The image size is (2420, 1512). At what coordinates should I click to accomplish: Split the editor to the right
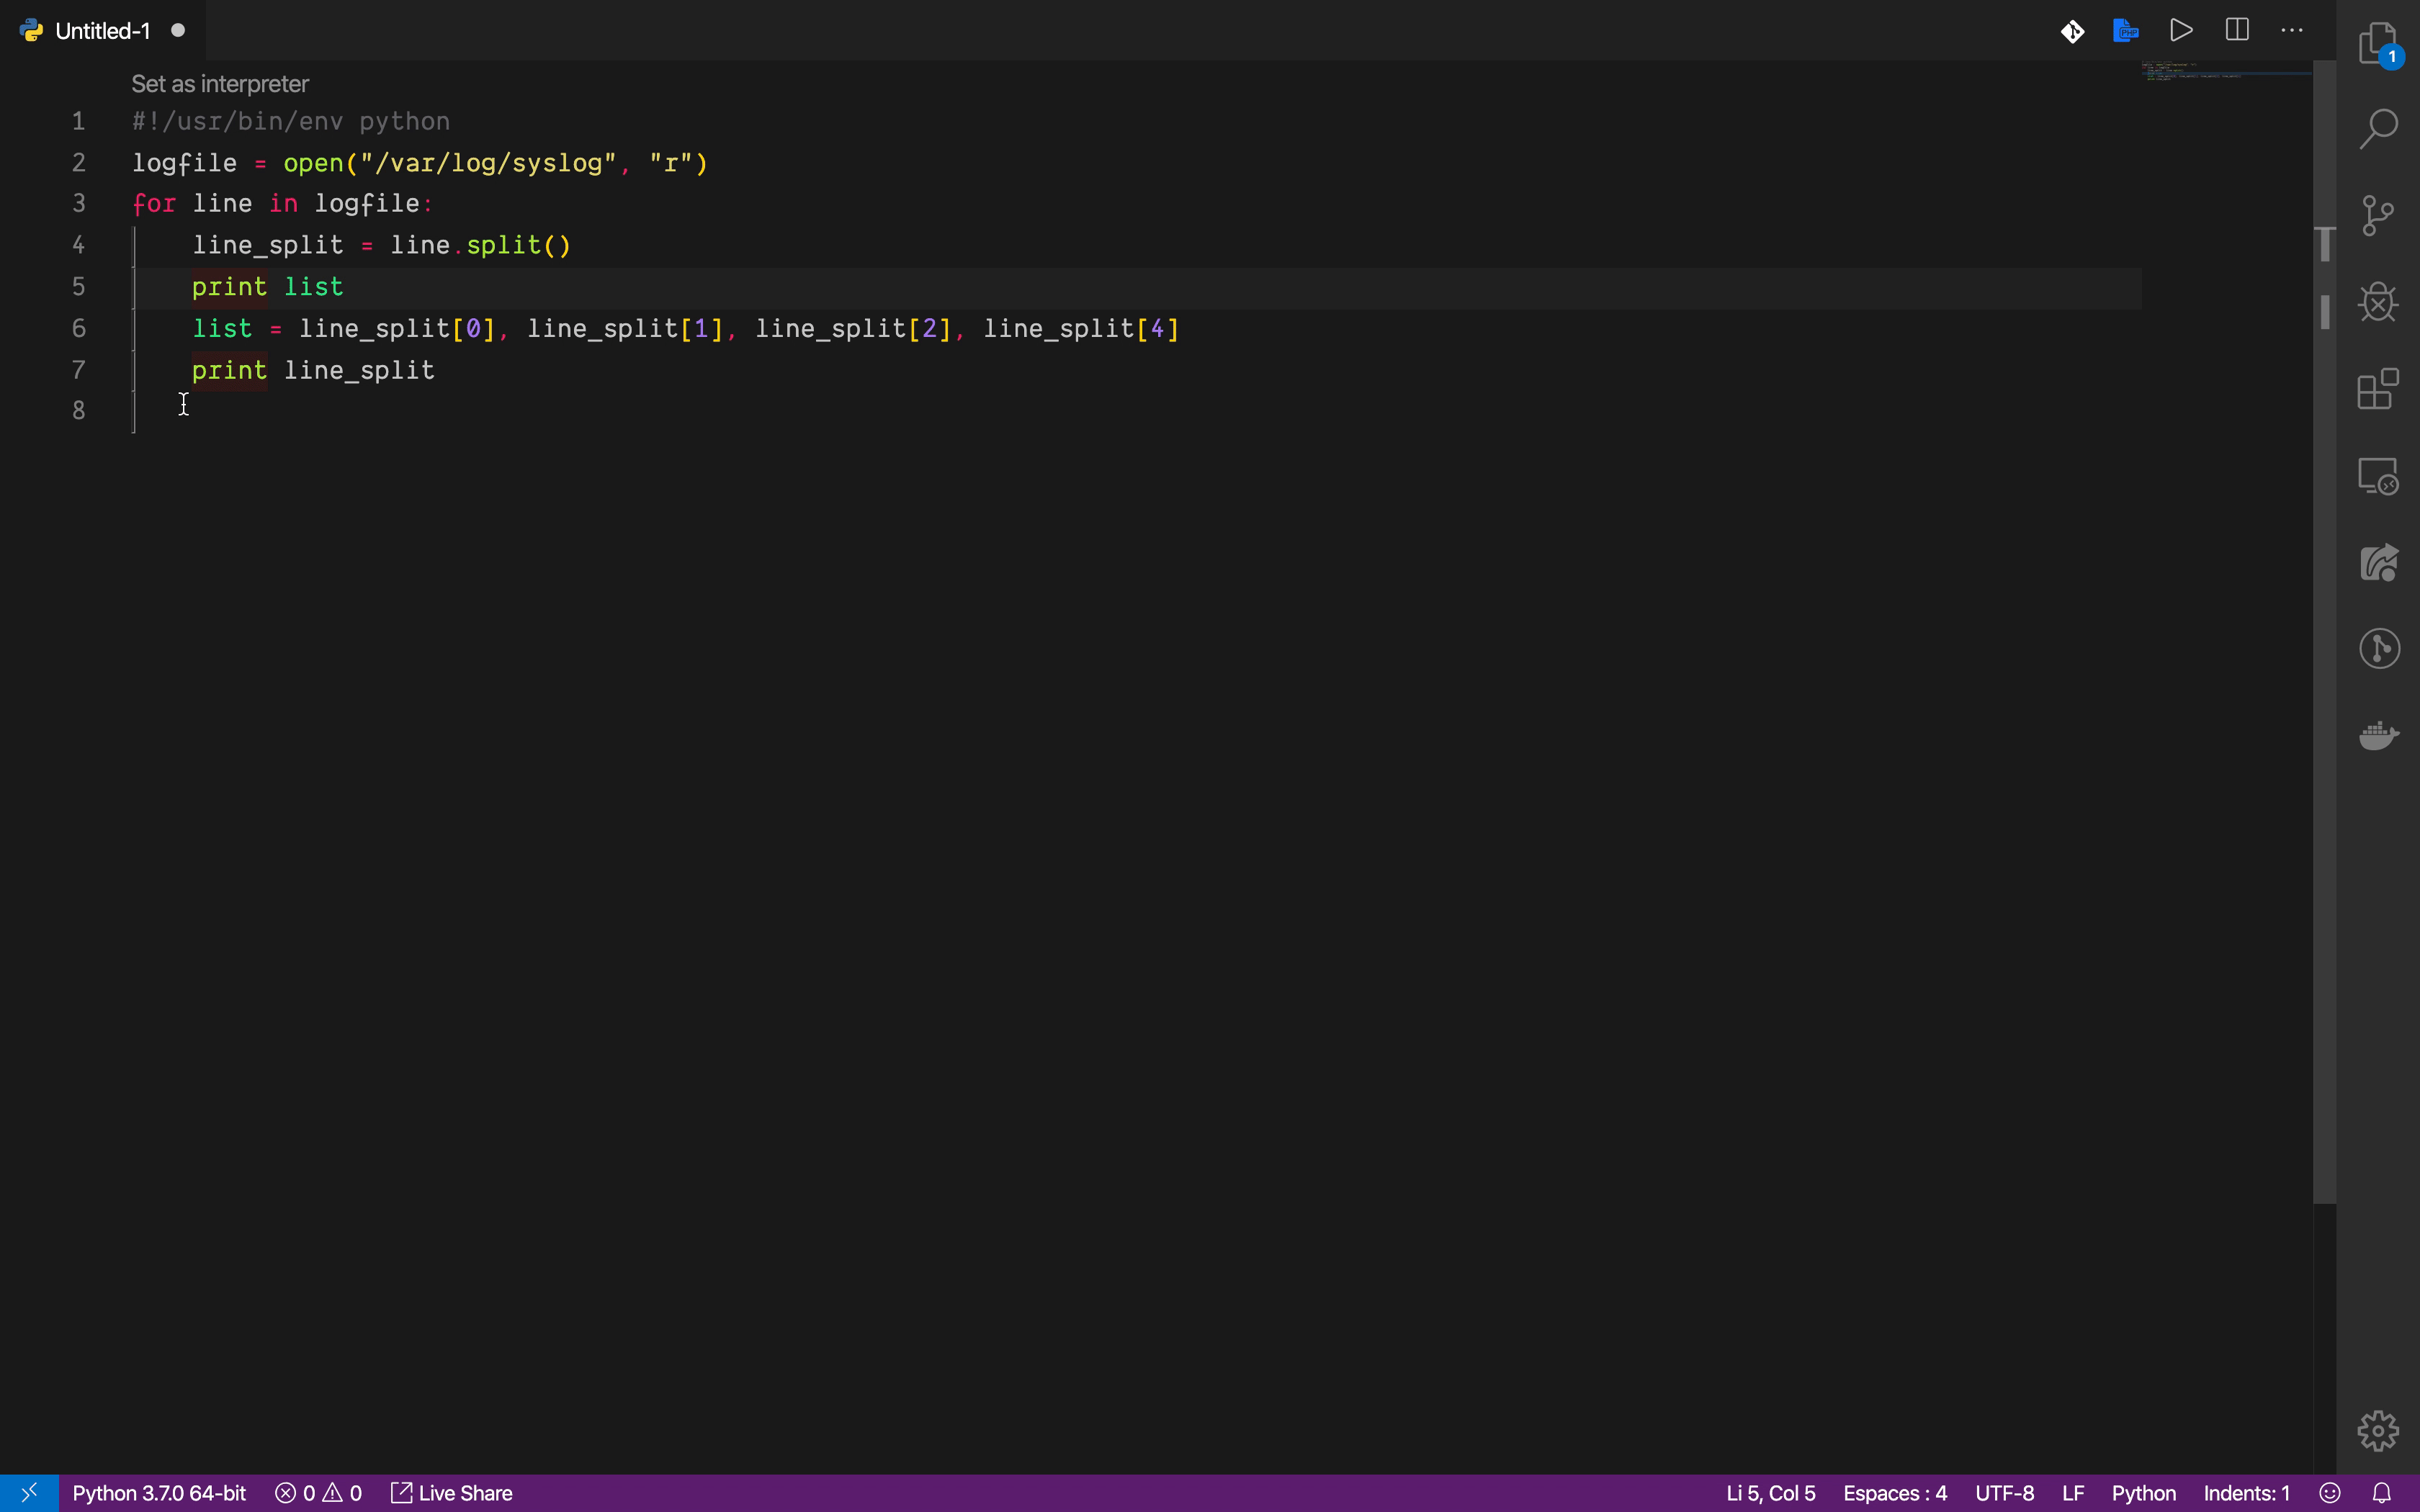[2237, 30]
